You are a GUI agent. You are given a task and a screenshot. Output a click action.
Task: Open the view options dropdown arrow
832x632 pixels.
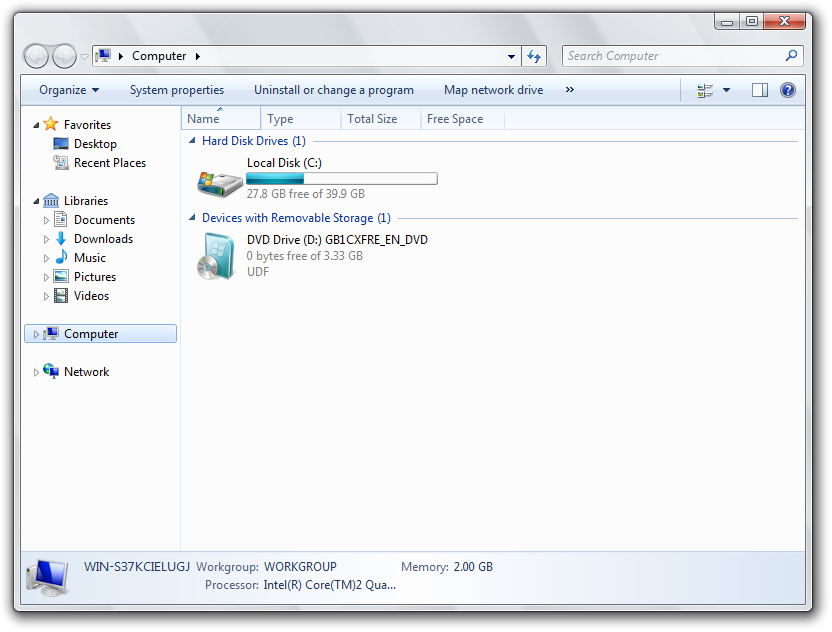726,90
